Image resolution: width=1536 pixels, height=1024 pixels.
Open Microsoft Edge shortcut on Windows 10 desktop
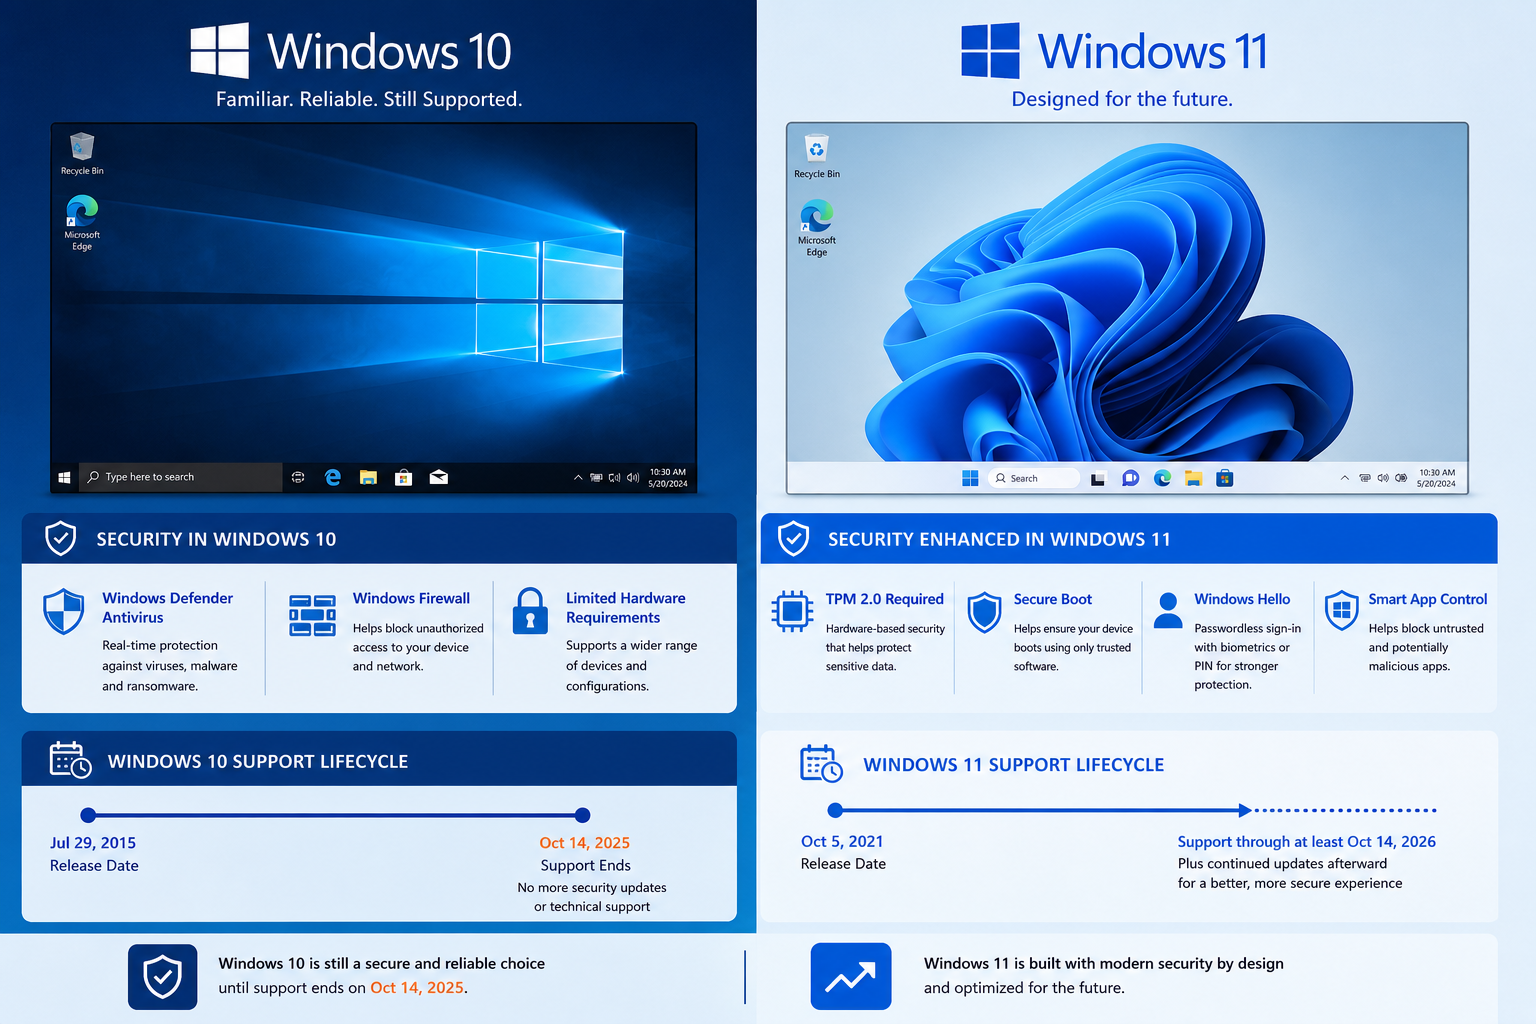coord(82,223)
